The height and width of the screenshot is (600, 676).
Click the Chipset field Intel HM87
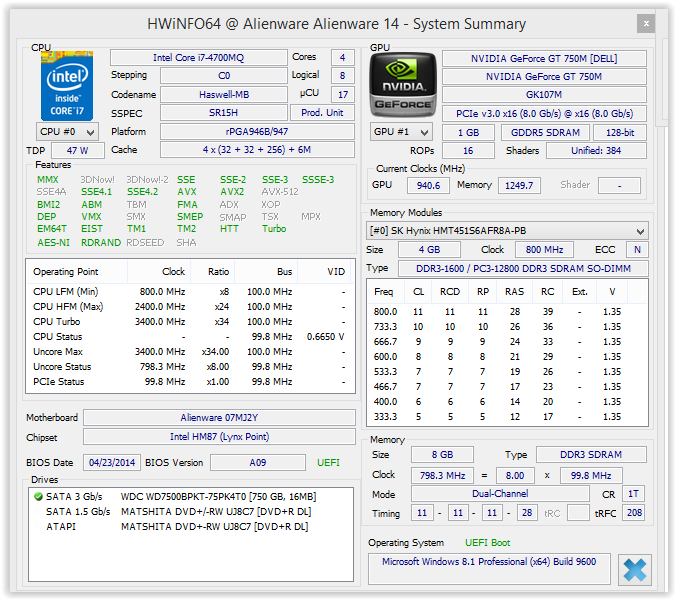(x=219, y=437)
